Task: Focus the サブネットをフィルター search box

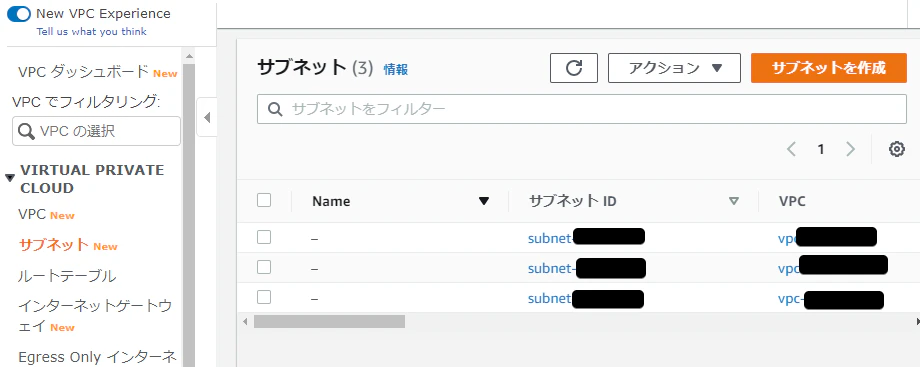Action: 581,109
